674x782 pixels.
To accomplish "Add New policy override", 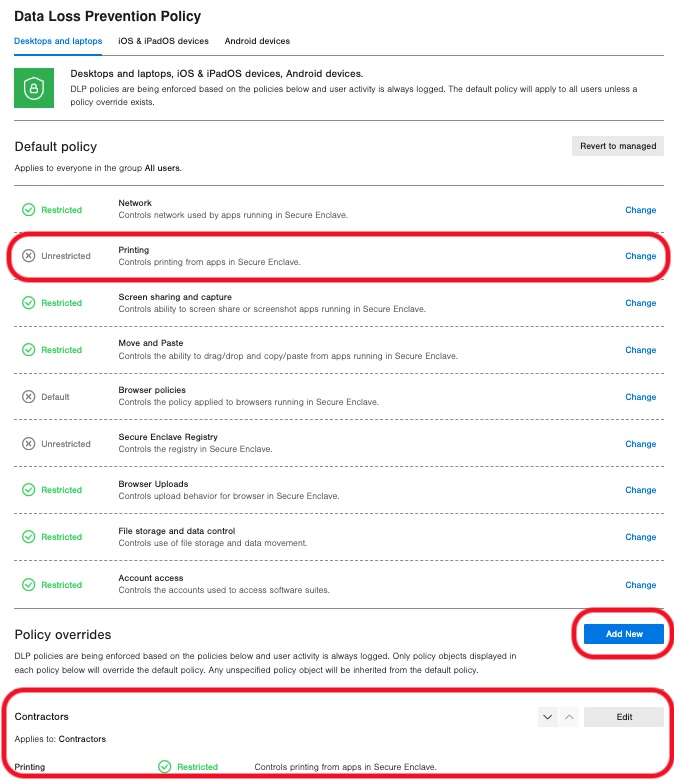I will 624,634.
